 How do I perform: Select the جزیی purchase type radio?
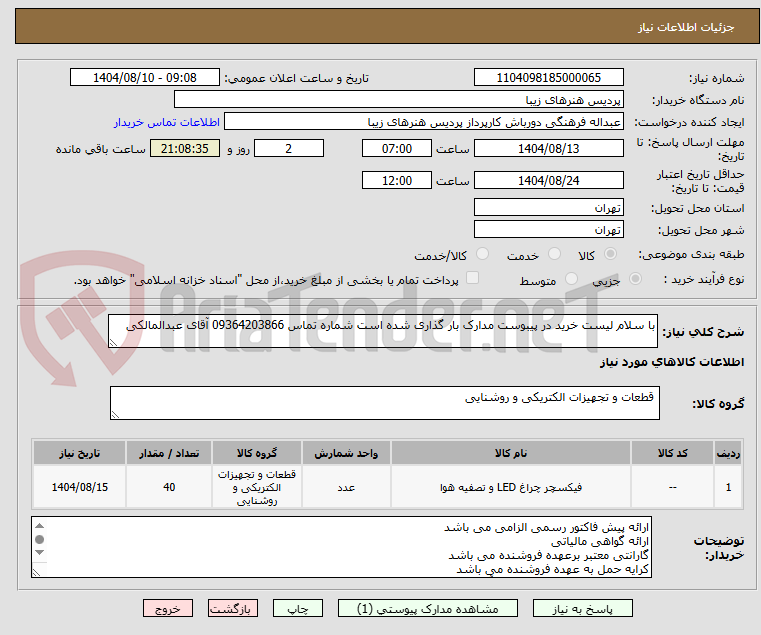tap(635, 279)
